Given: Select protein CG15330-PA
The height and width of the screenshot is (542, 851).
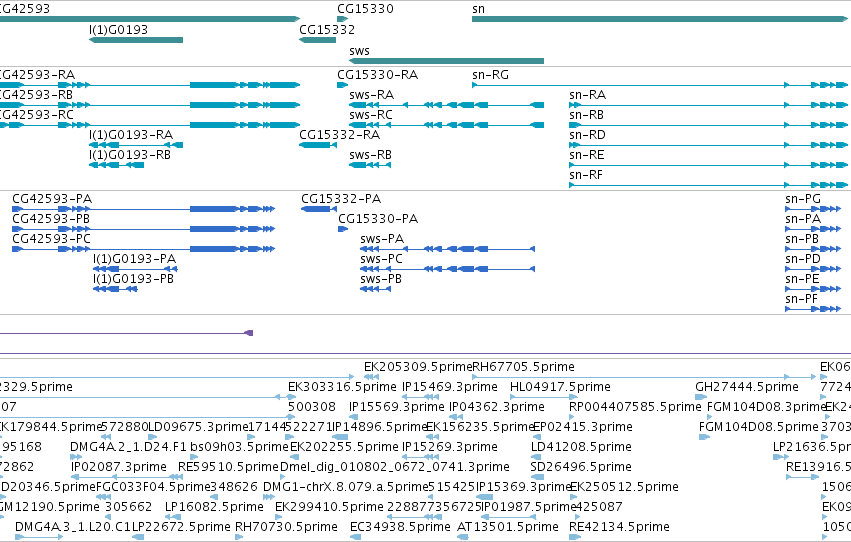Looking at the screenshot, I should (378, 219).
